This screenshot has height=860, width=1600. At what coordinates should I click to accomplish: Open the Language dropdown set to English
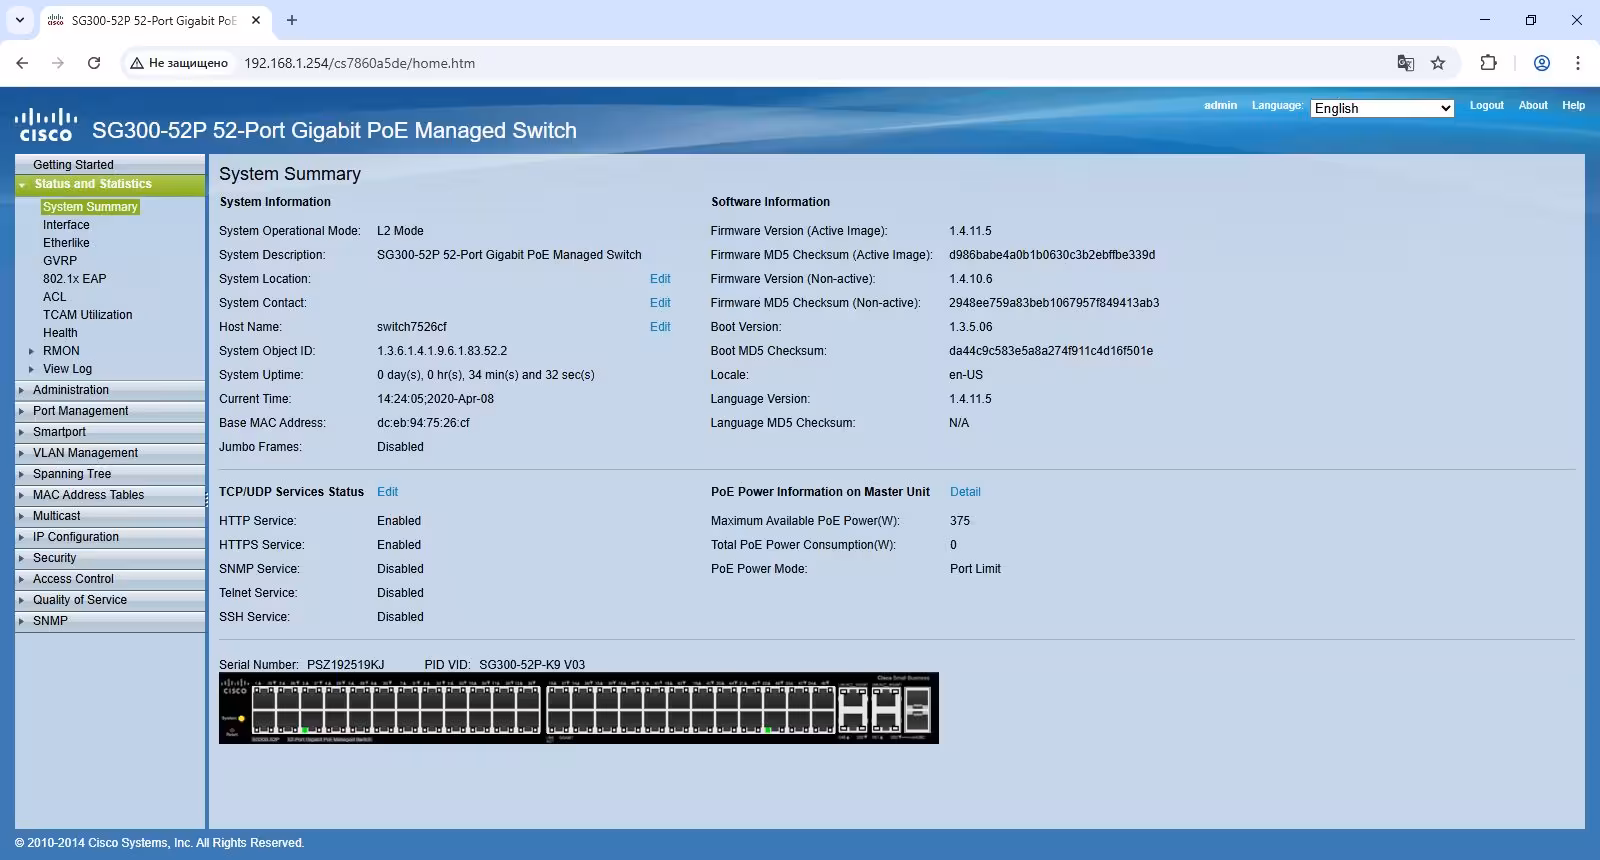click(x=1382, y=108)
